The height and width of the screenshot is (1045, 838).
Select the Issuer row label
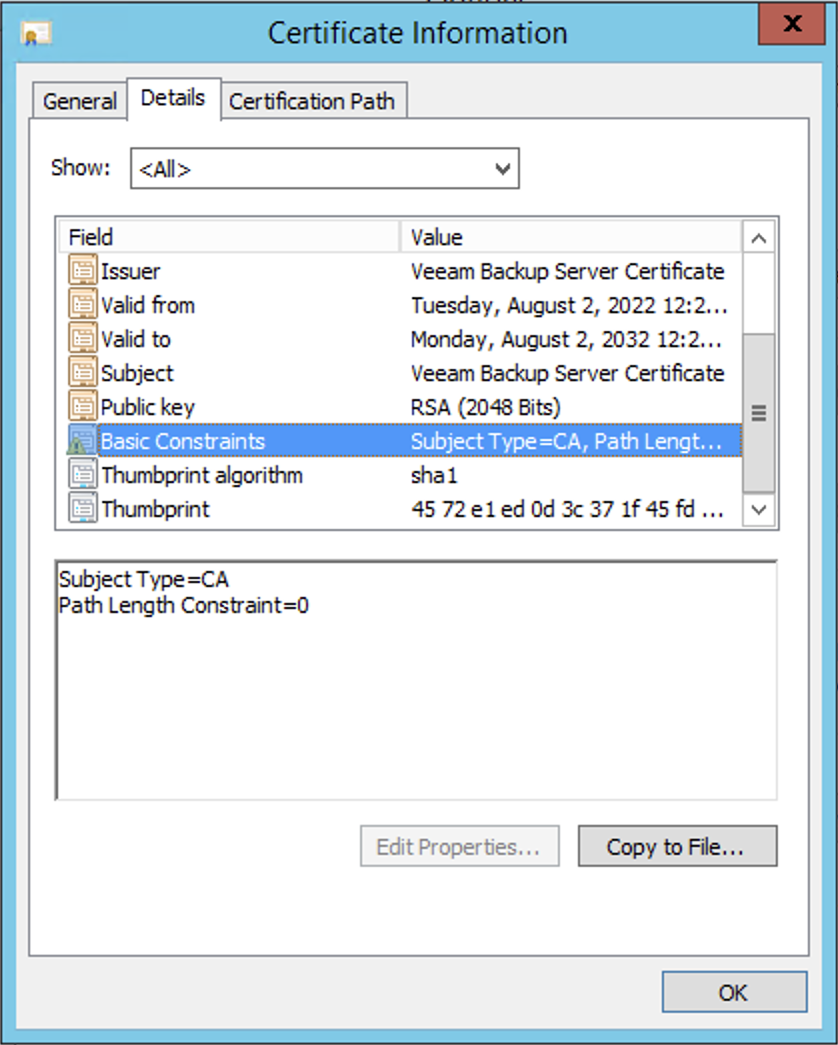[131, 271]
